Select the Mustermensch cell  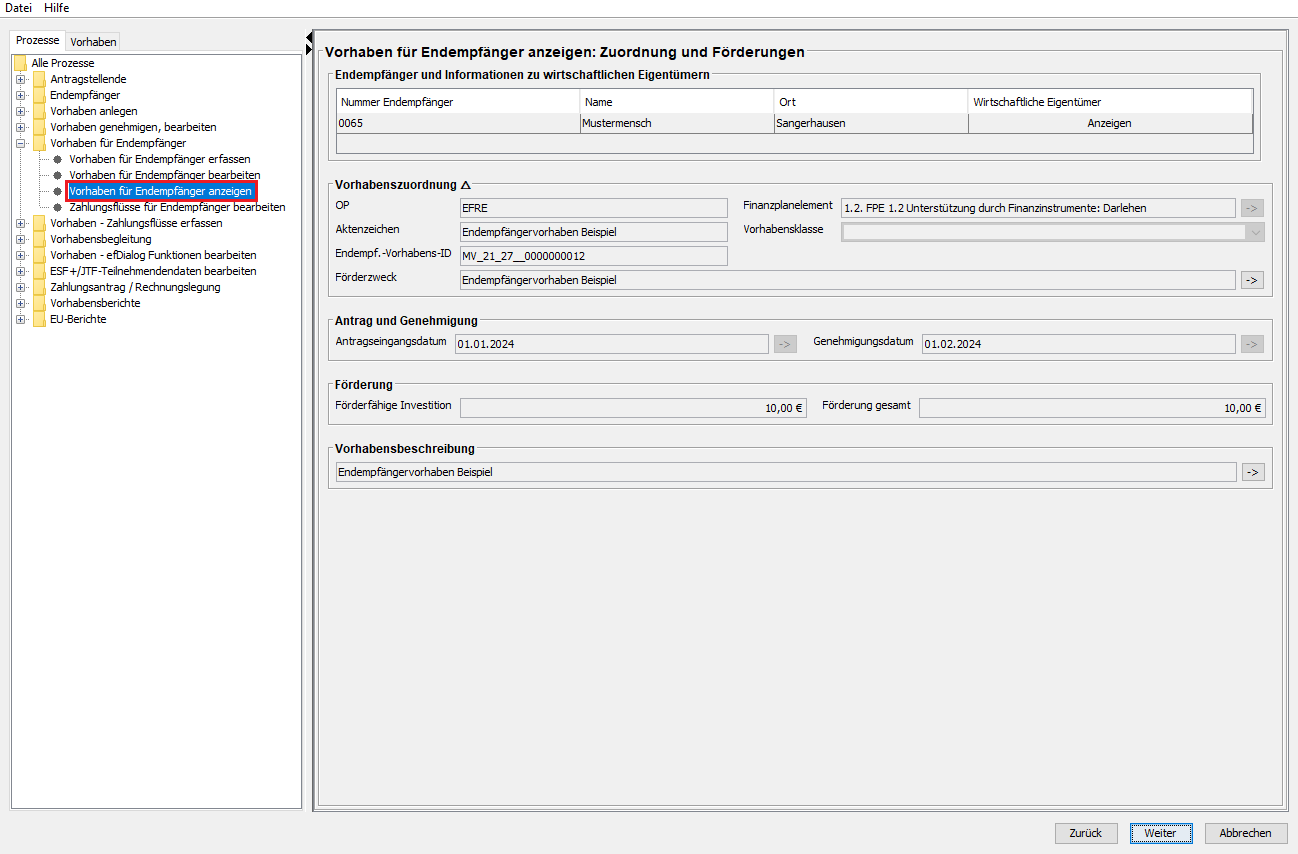(677, 123)
